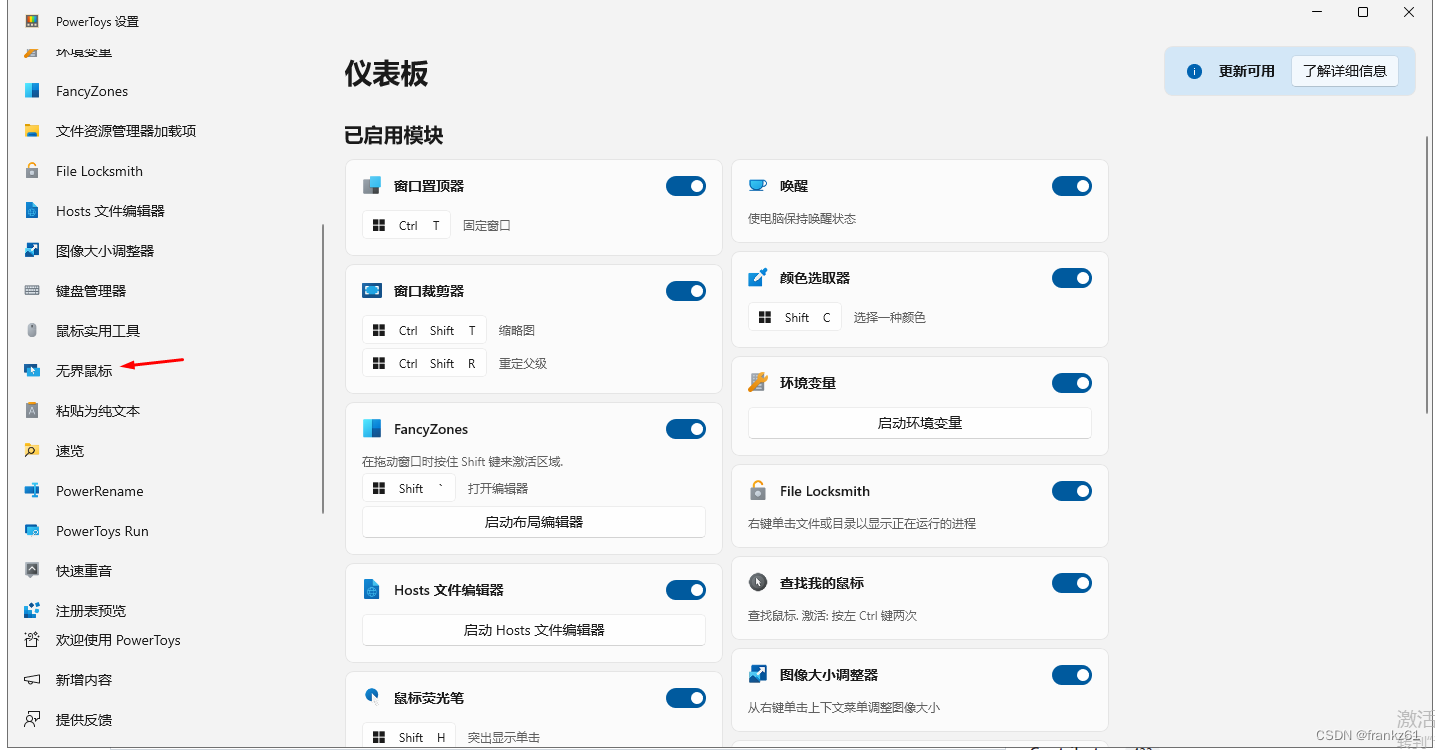The width and height of the screenshot is (1435, 750).
Task: Click the 无界鼠标 icon in sidebar
Action: (x=32, y=371)
